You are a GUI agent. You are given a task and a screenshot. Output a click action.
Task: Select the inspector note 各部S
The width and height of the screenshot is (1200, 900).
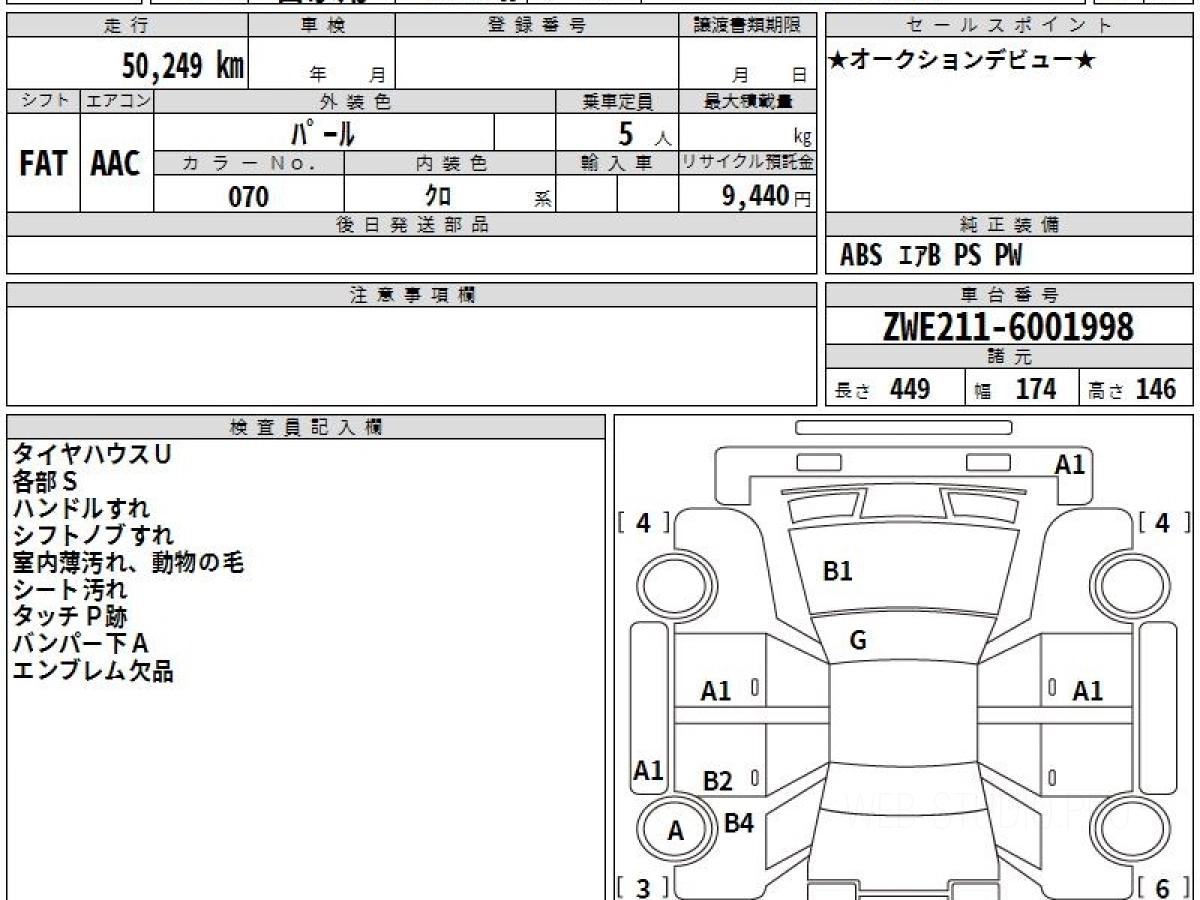44,481
